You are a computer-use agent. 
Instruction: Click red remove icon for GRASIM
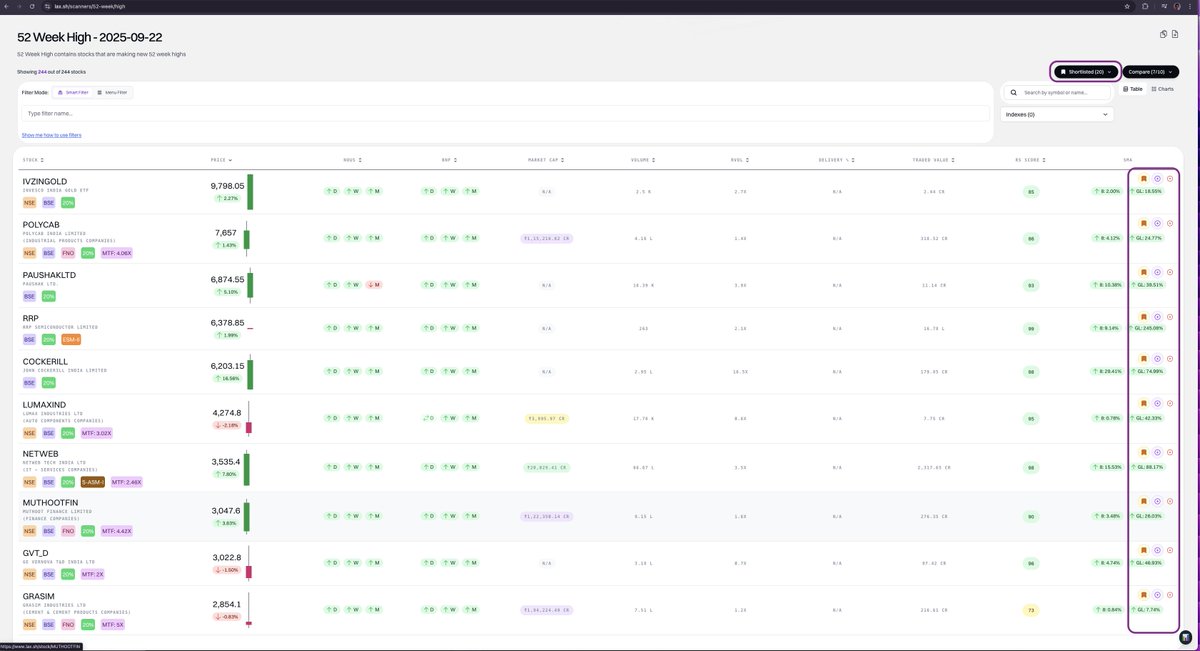point(1170,595)
